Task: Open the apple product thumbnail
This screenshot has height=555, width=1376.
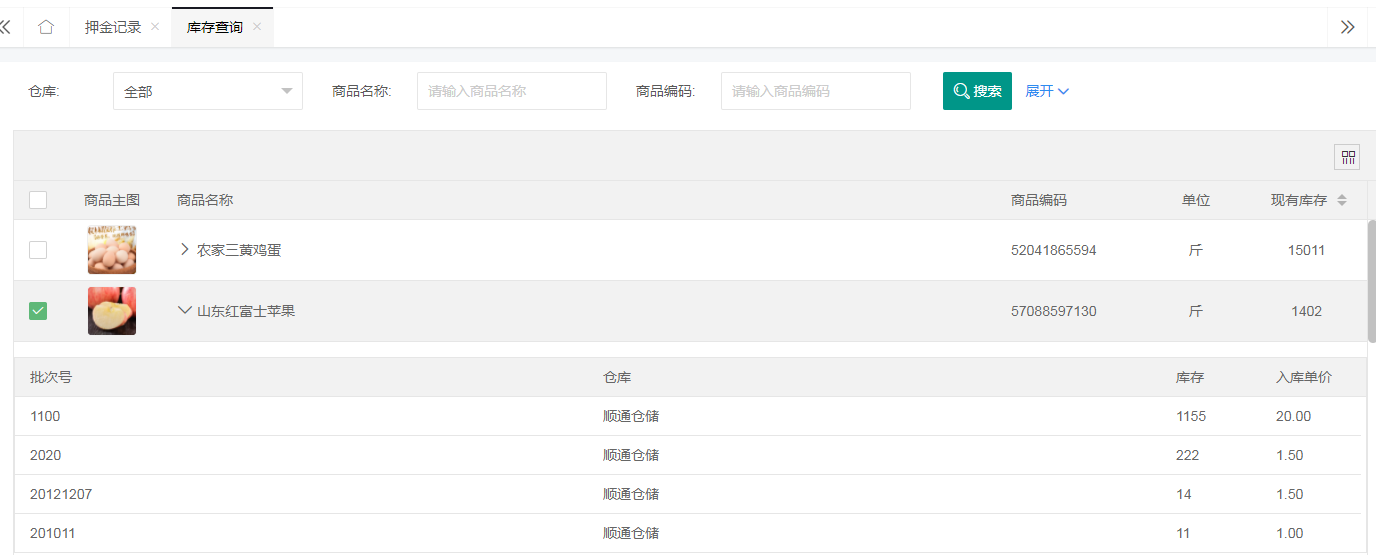Action: point(112,311)
